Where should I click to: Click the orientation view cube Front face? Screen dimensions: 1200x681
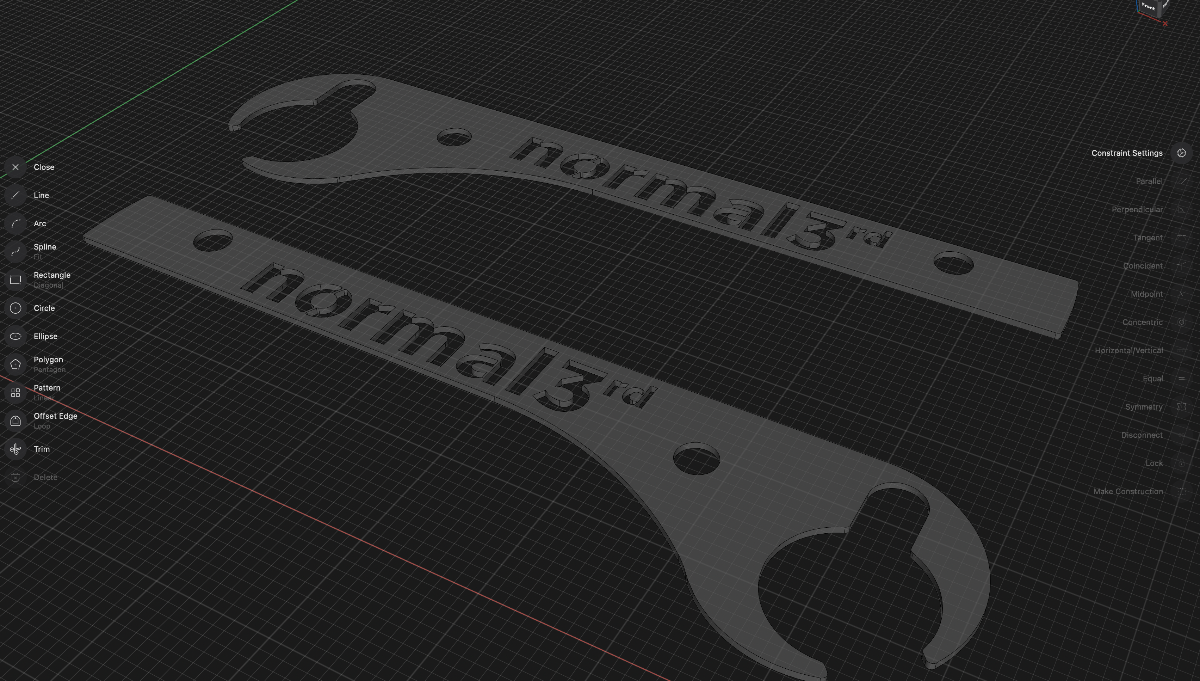1148,6
